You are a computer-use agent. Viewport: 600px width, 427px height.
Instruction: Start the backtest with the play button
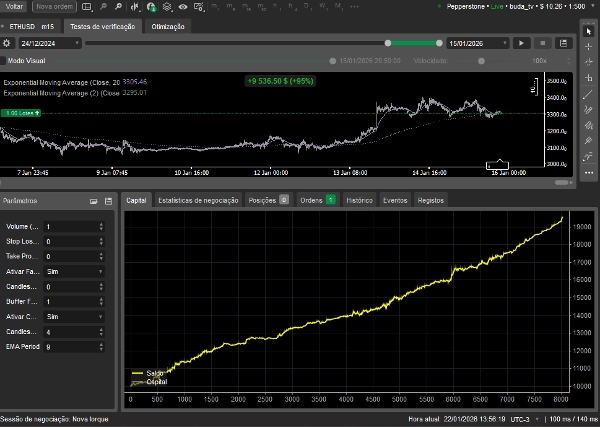521,43
